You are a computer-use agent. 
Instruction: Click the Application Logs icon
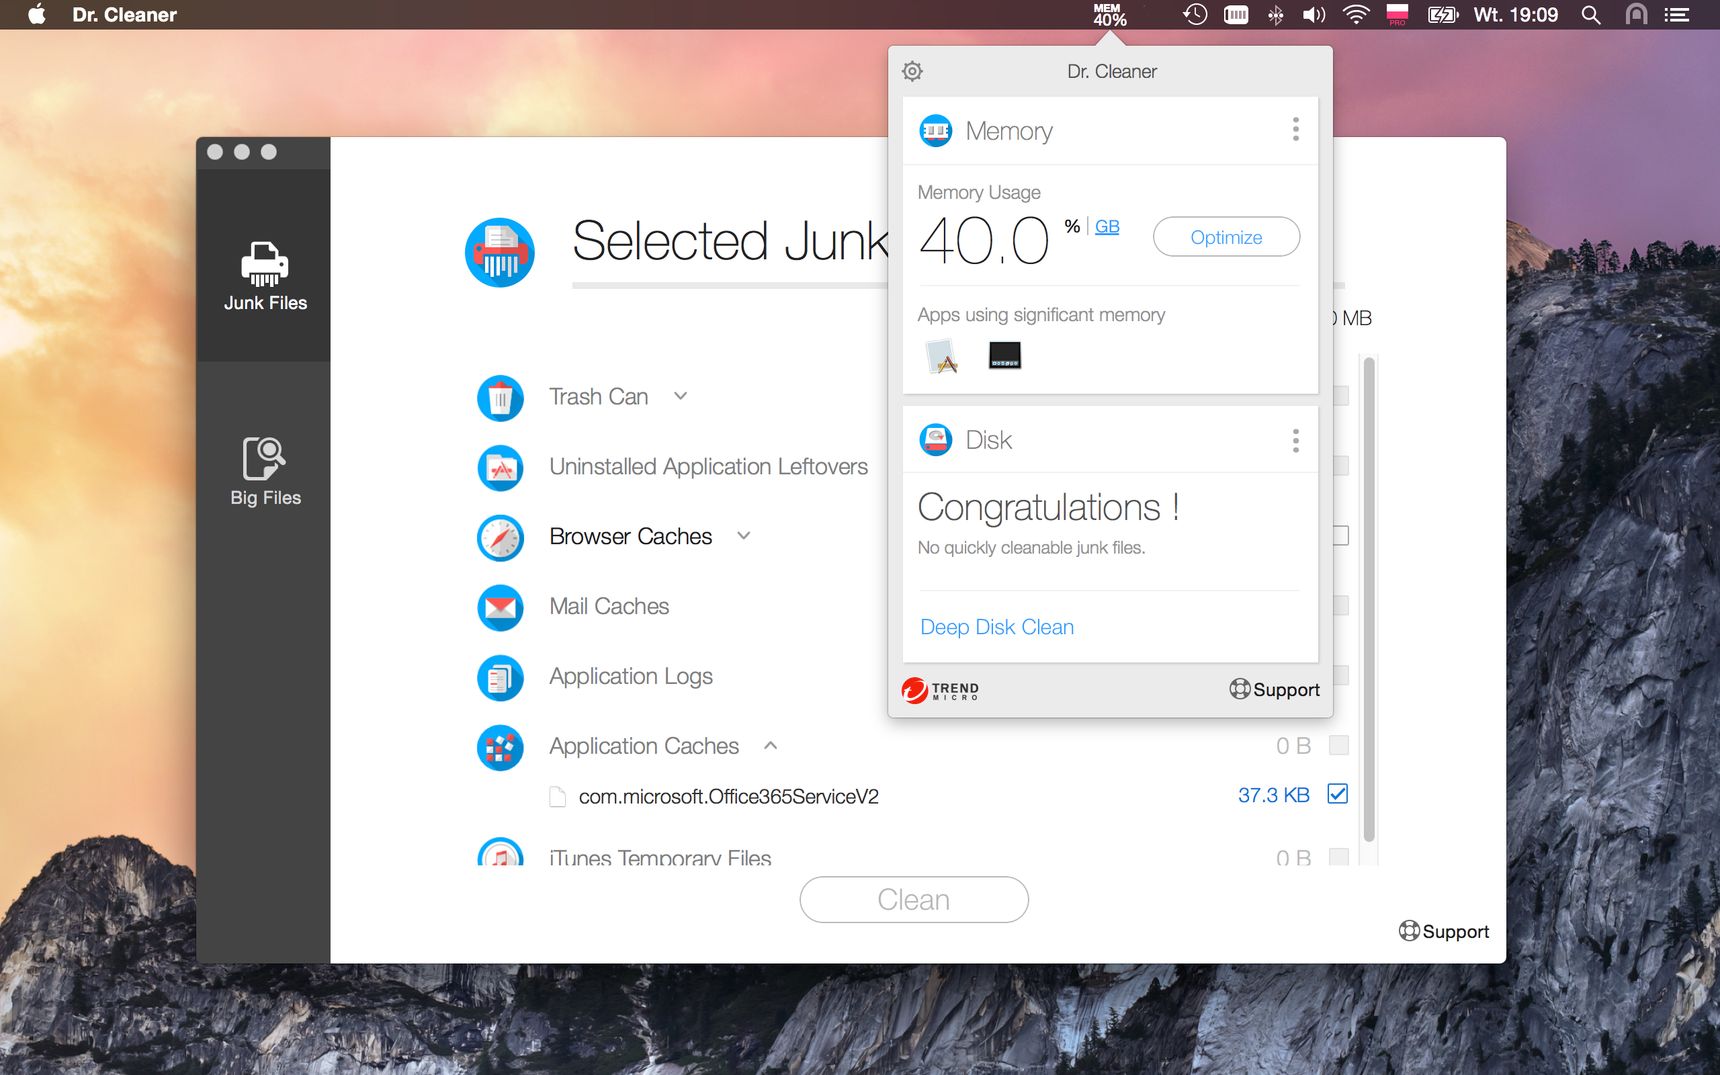point(500,677)
